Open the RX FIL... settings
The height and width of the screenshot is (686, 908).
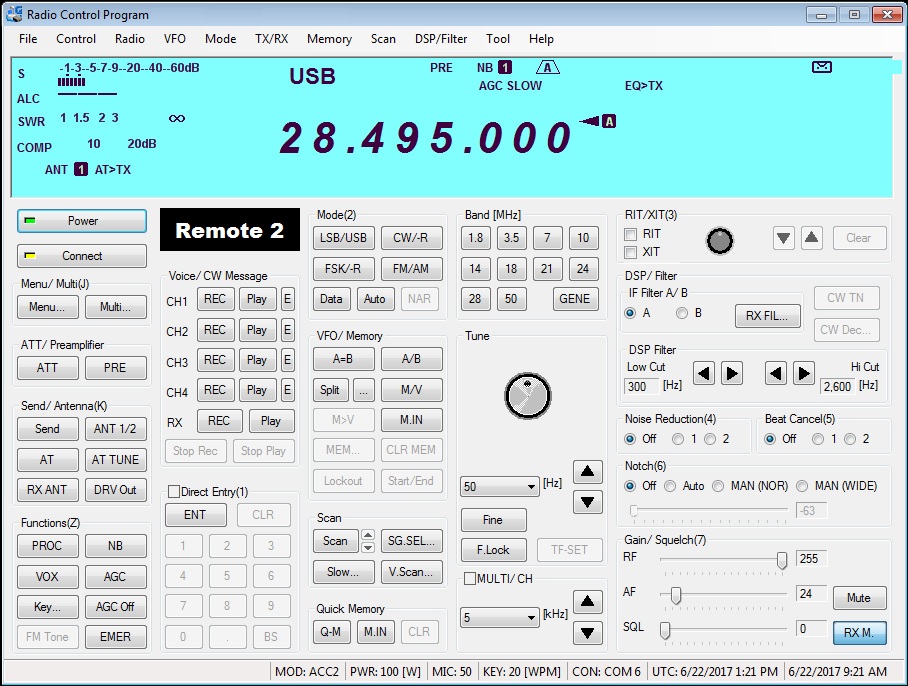pyautogui.click(x=768, y=316)
